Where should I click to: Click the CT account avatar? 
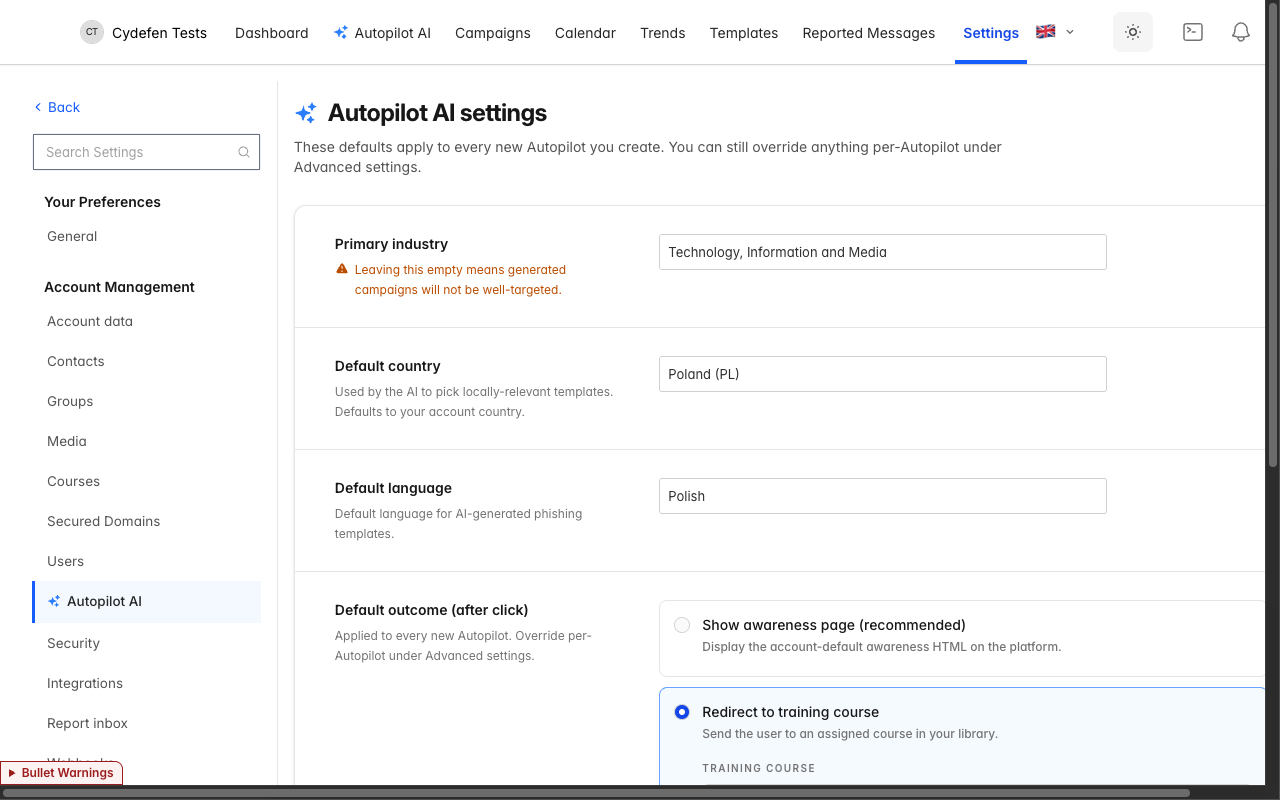[92, 32]
